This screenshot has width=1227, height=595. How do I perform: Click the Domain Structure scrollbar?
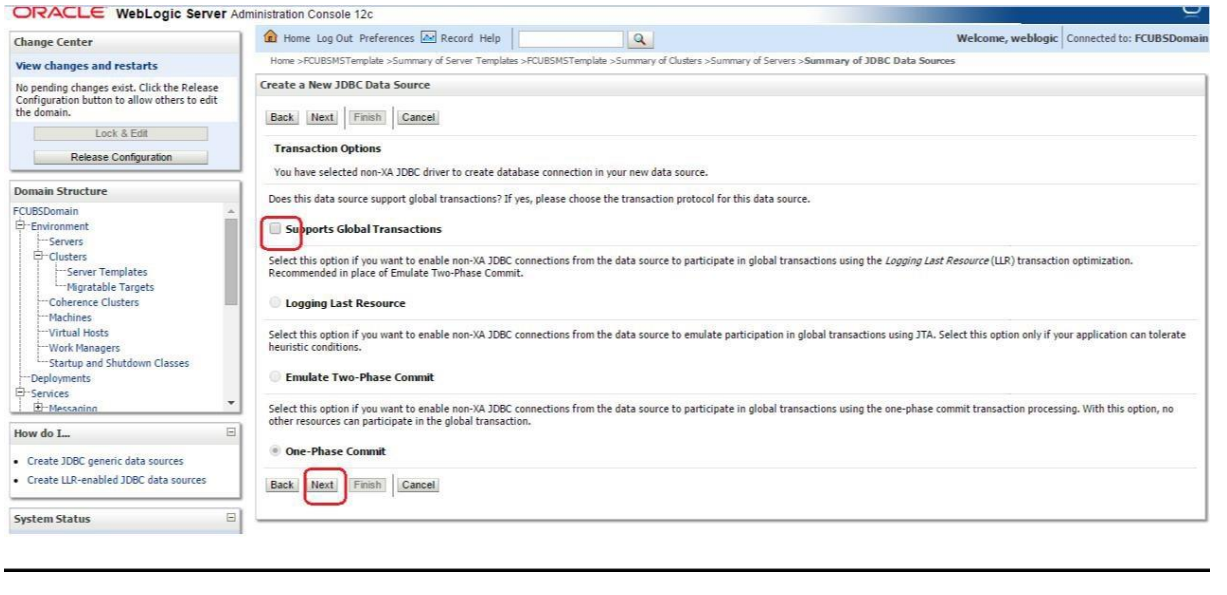tap(232, 260)
